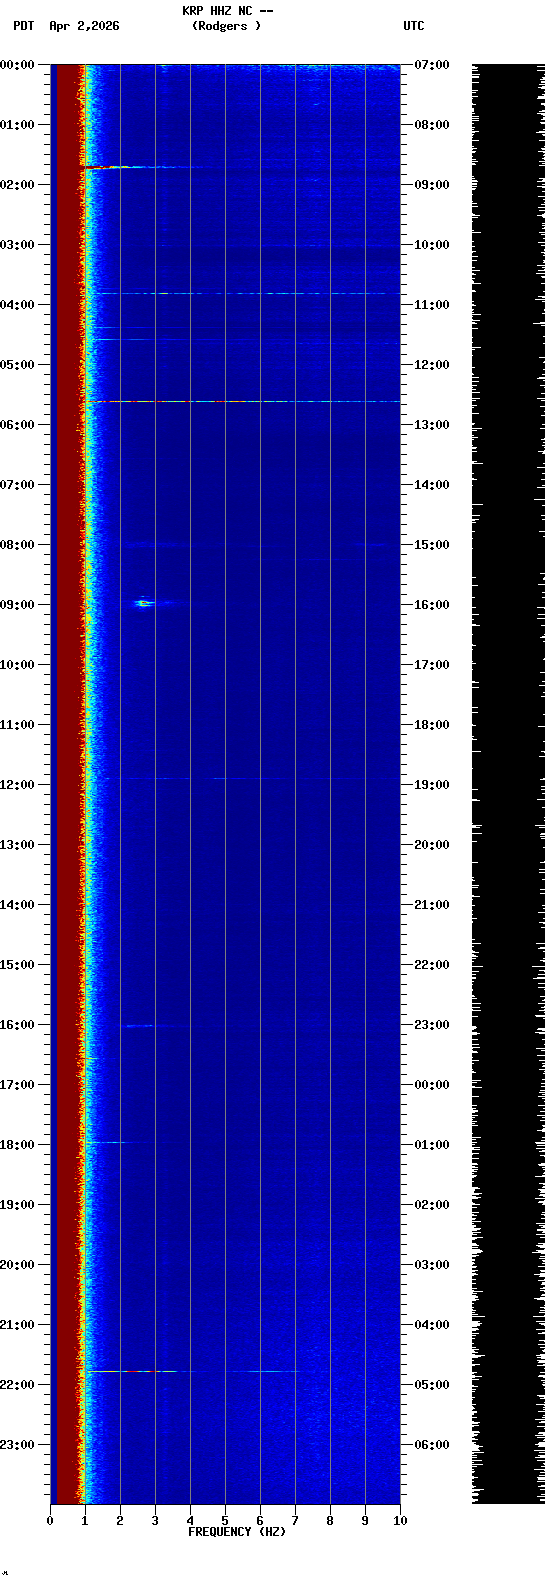Click the UTC time label '07:00'
The height and width of the screenshot is (1584, 552).
pos(431,65)
